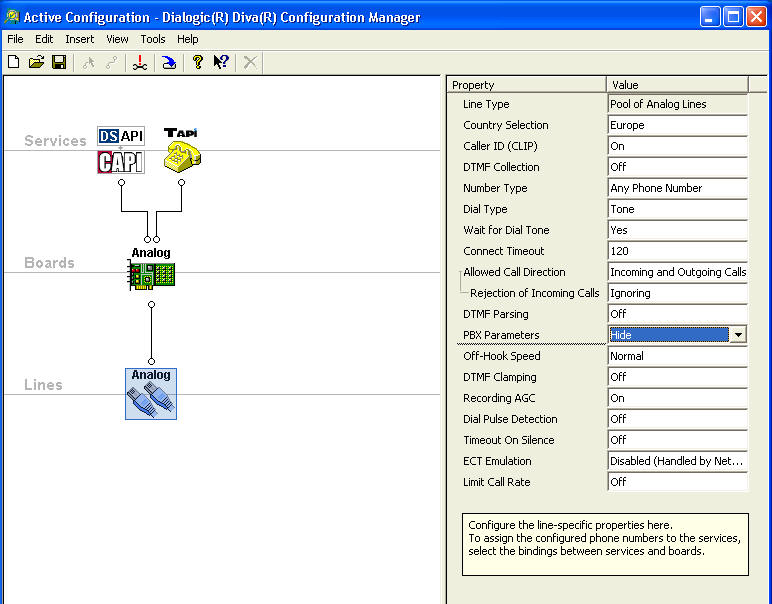Select the PBX Parameters property label
Image resolution: width=772 pixels, height=604 pixels.
(x=501, y=335)
